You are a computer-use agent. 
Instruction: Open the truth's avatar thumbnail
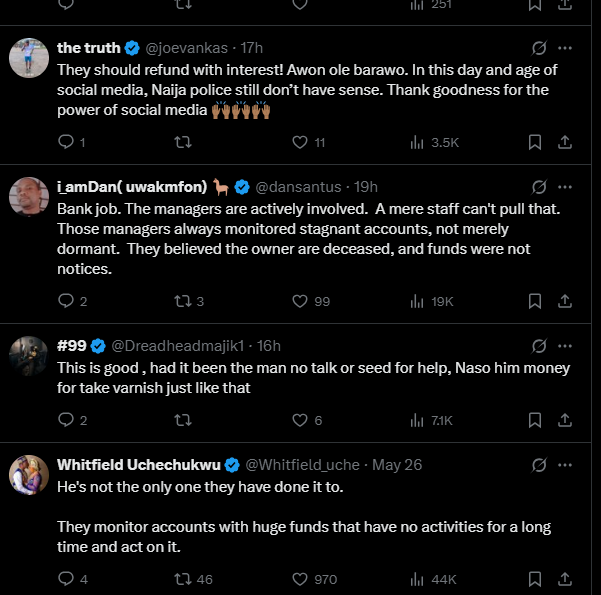point(29,58)
